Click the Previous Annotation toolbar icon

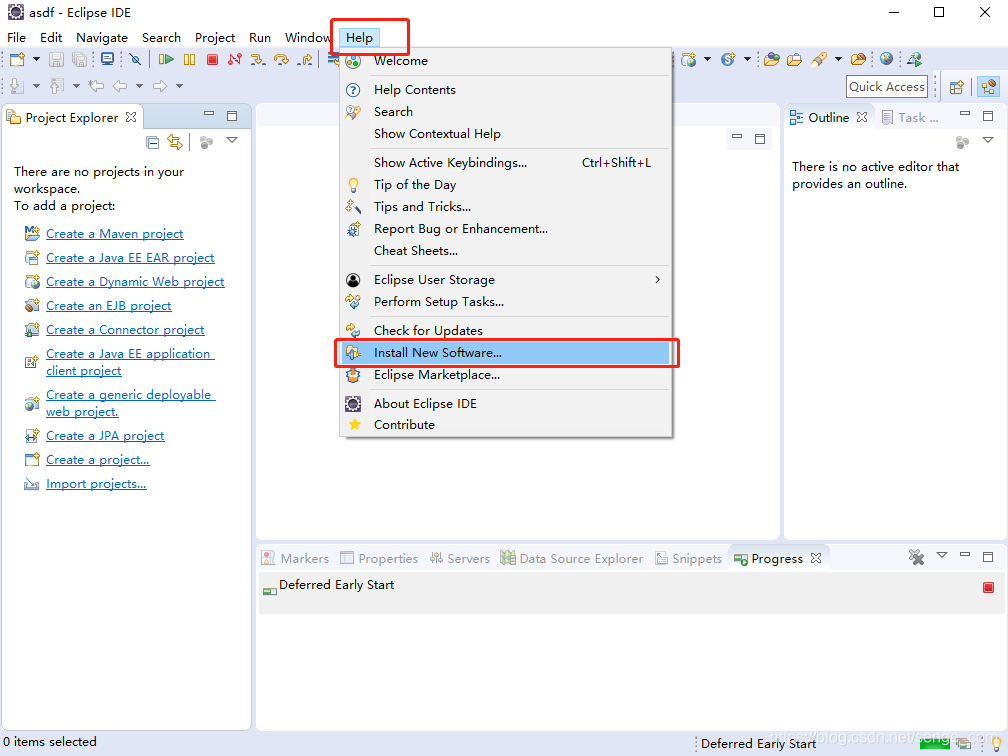click(x=57, y=86)
